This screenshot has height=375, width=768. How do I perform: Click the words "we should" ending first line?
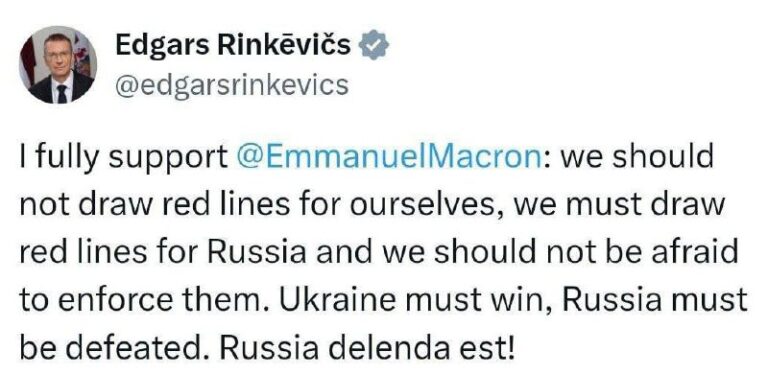point(637,157)
